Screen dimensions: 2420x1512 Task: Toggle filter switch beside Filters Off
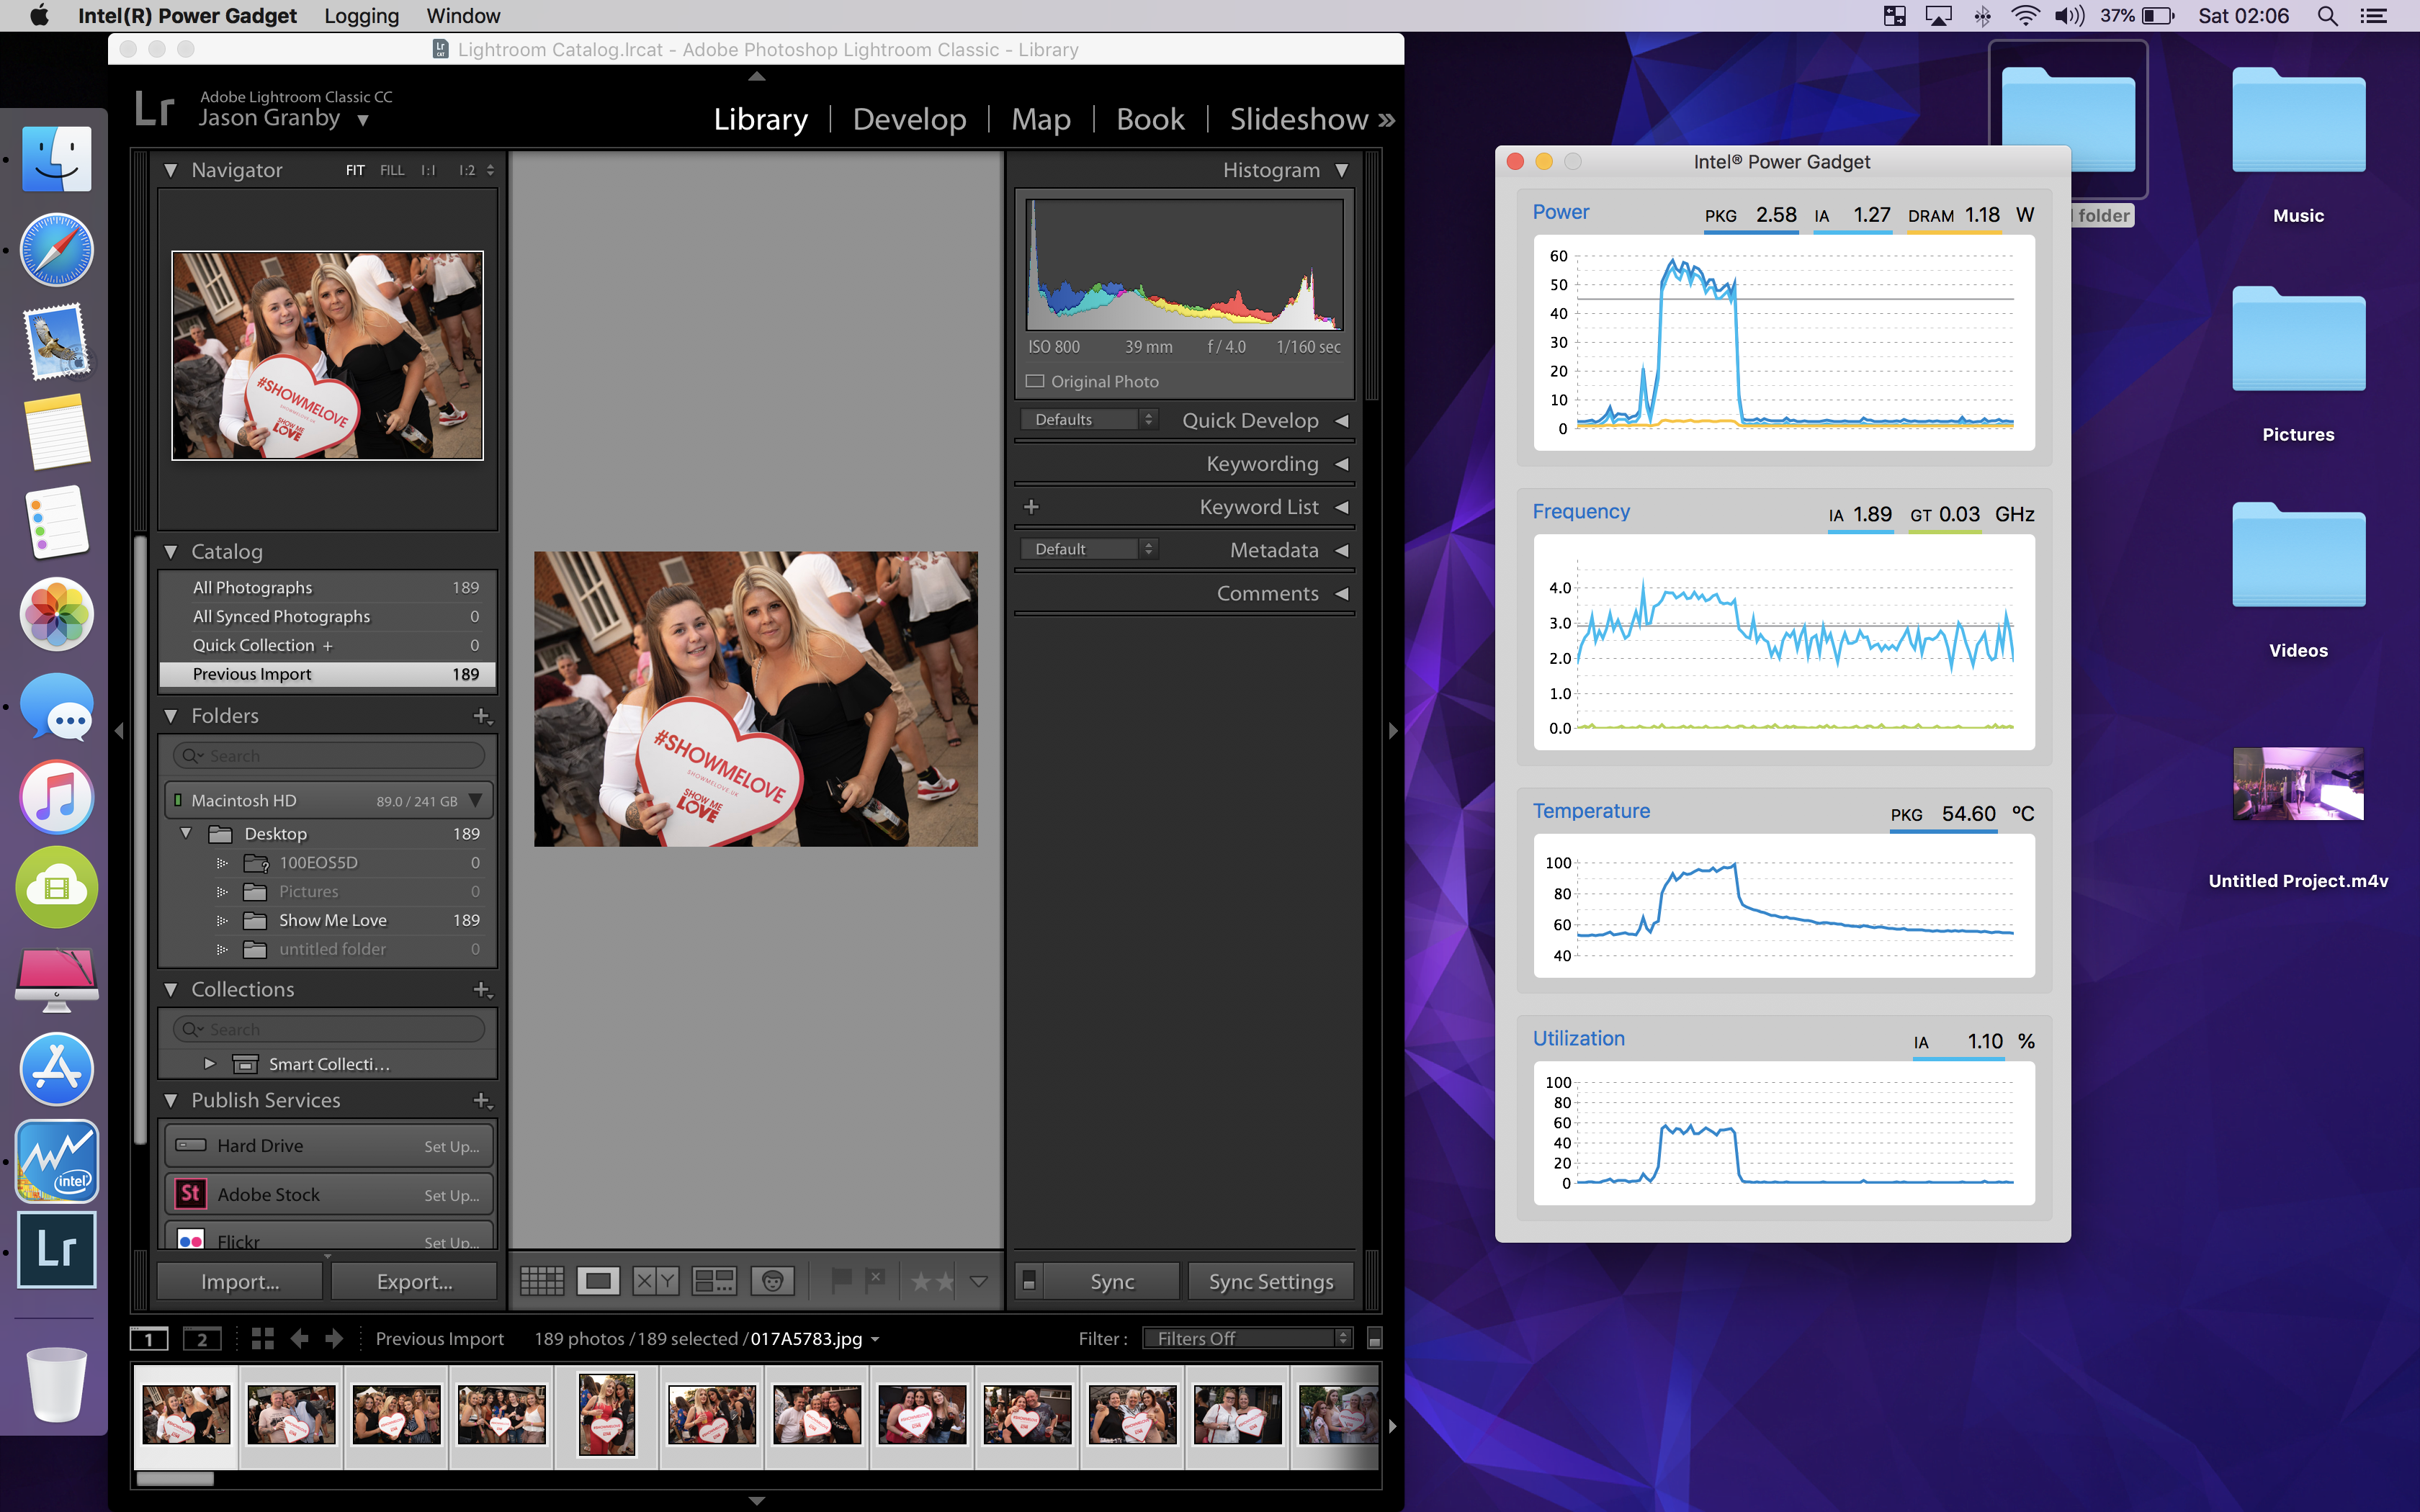click(x=1375, y=1339)
